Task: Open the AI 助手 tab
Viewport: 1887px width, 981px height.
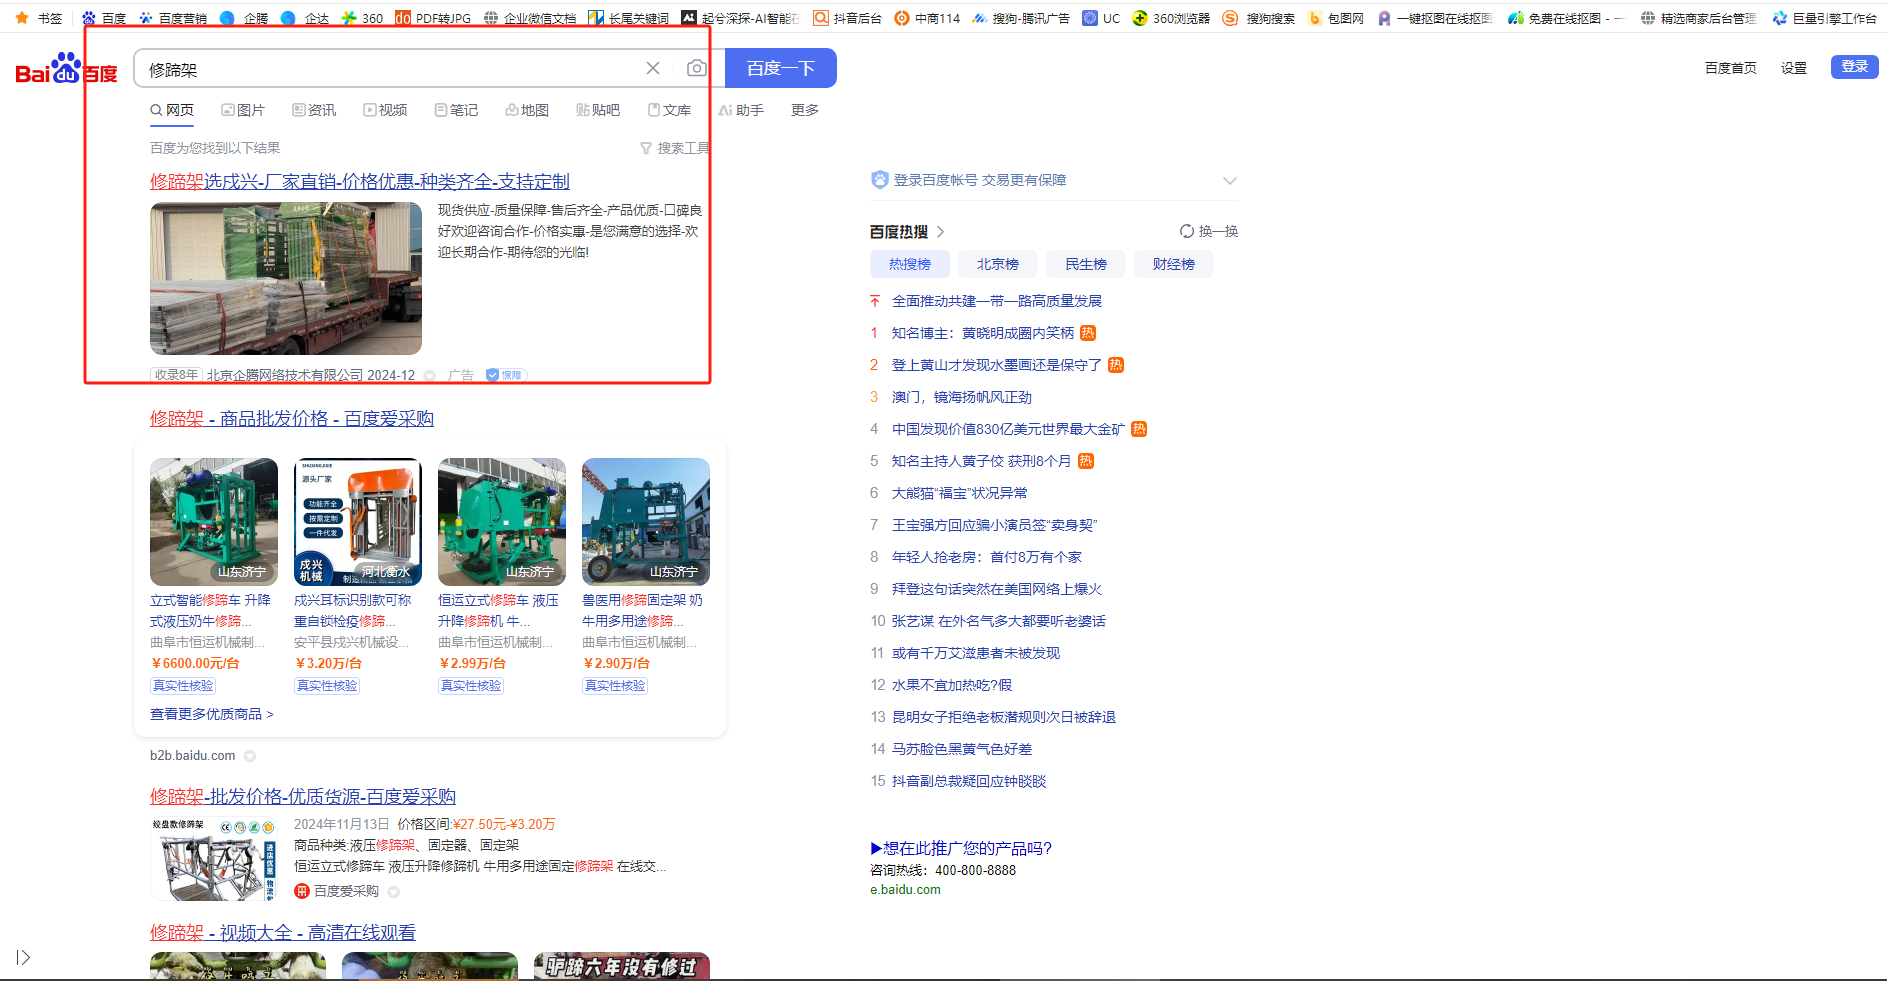Action: coord(741,110)
